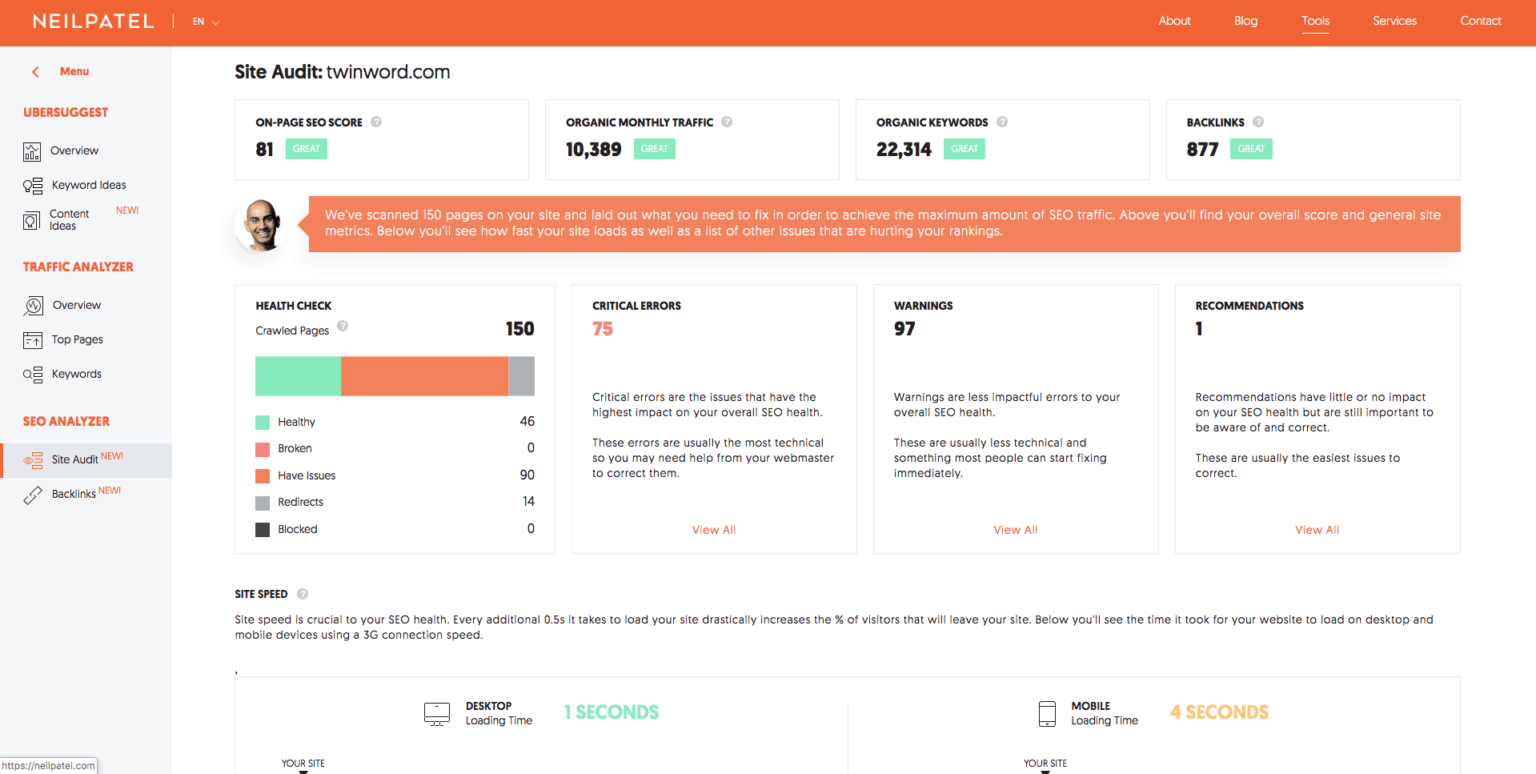Viewport: 1536px width, 774px height.
Task: Click the gray Redirects bar segment
Action: (522, 376)
